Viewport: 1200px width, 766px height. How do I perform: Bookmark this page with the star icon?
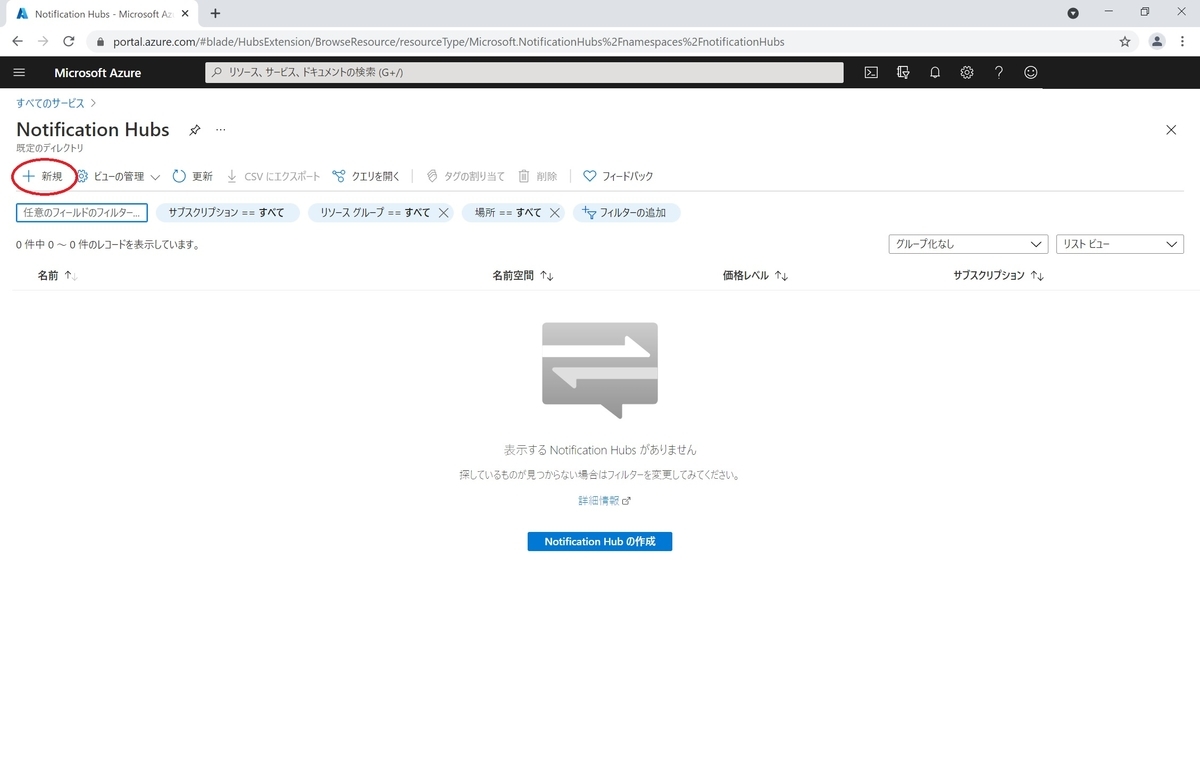(1125, 41)
